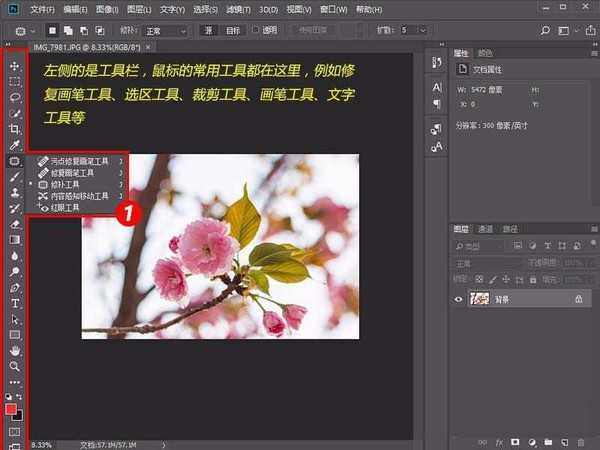Switch to the 通道 tab
This screenshot has height=450, width=600.
click(484, 228)
